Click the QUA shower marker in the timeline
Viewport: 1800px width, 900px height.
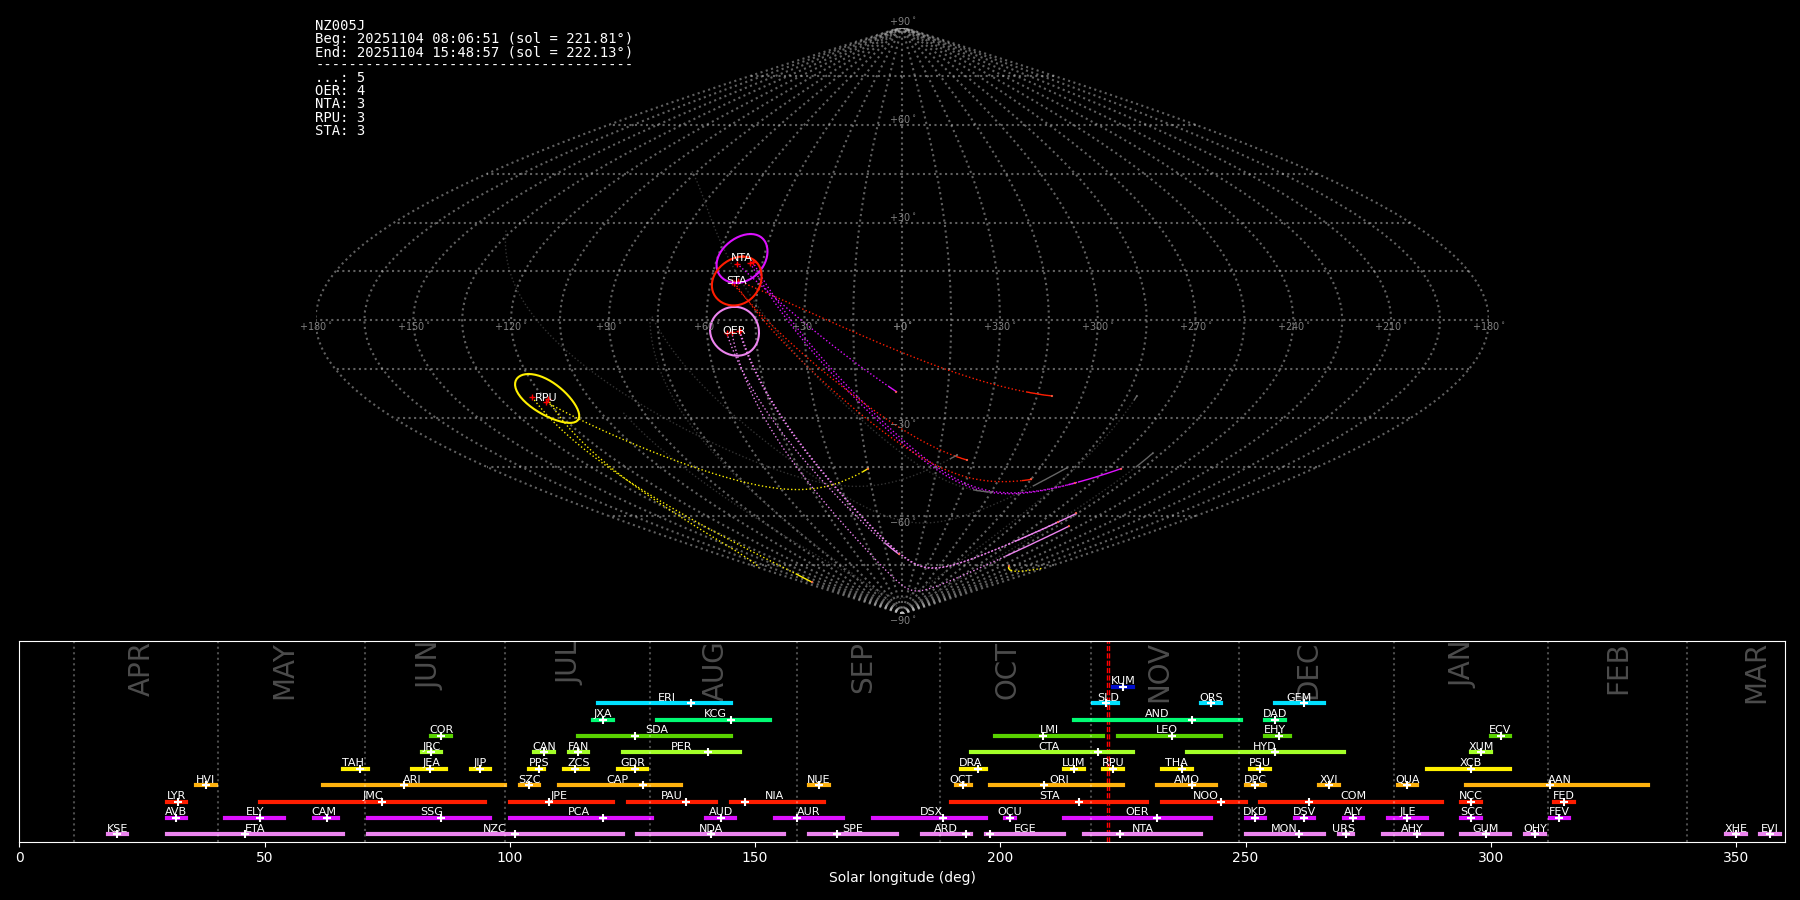(1407, 785)
